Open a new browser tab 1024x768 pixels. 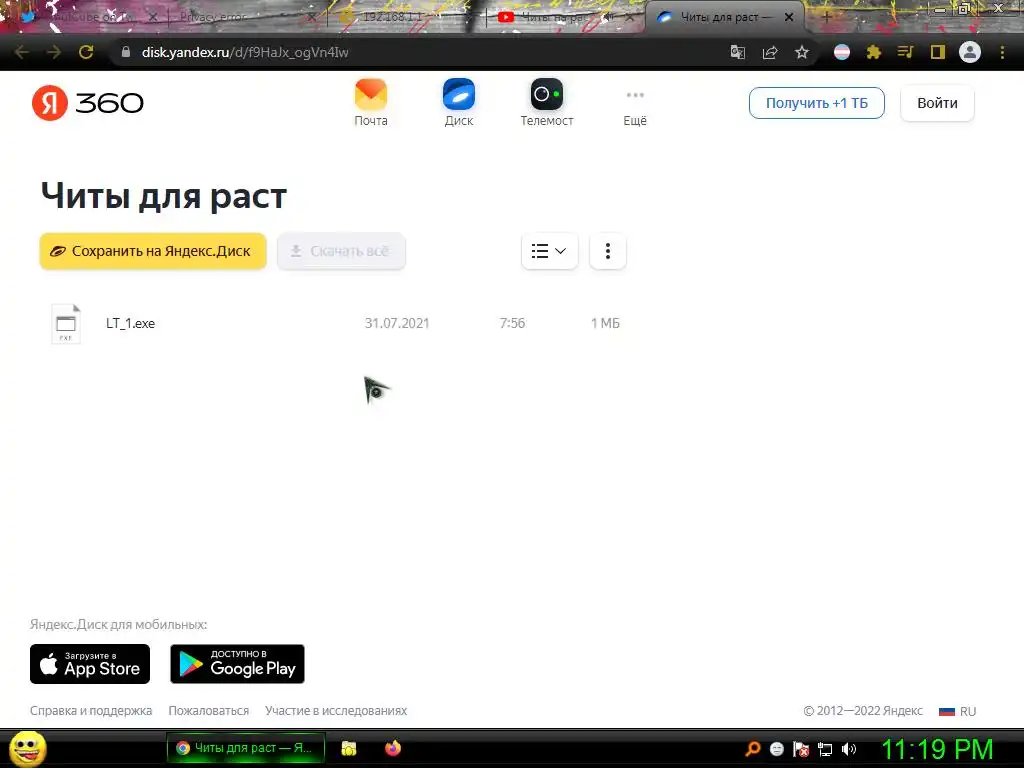[826, 18]
